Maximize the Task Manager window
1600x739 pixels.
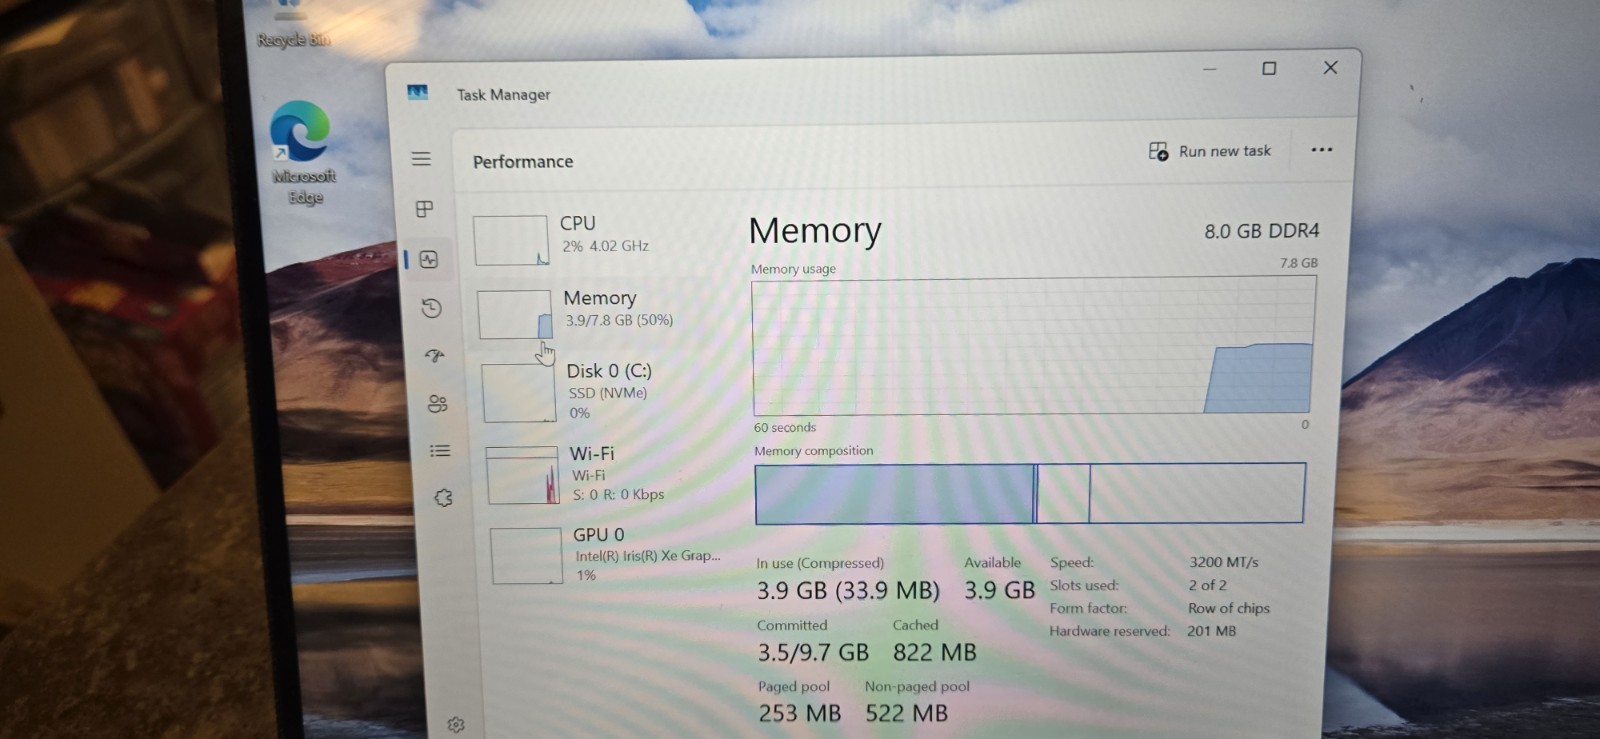(1269, 68)
